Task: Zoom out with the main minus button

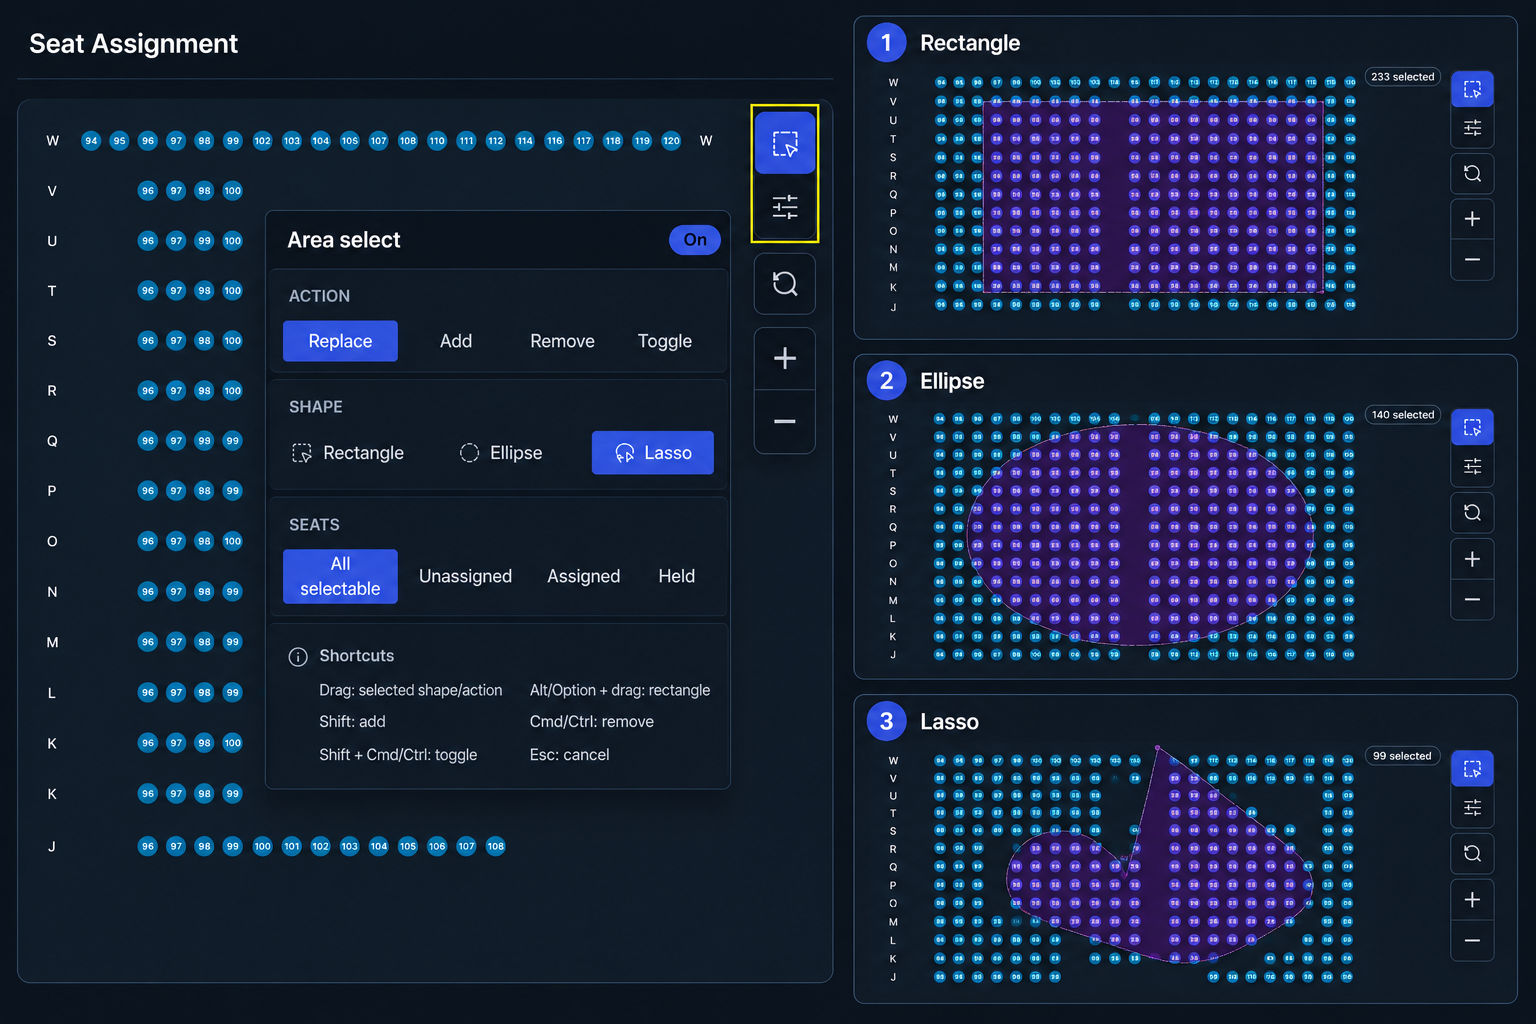Action: (785, 421)
